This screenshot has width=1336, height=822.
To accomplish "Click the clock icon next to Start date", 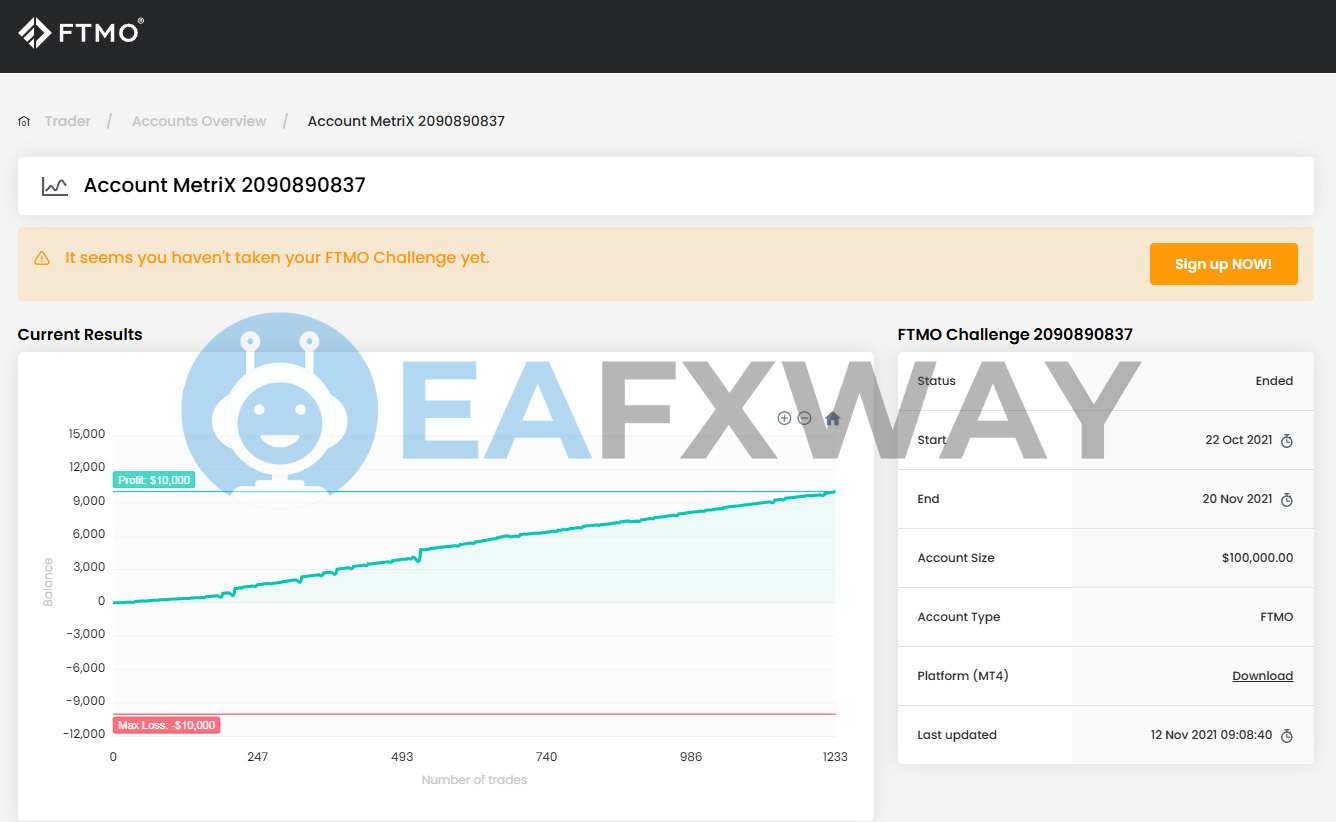I will coord(1287,441).
